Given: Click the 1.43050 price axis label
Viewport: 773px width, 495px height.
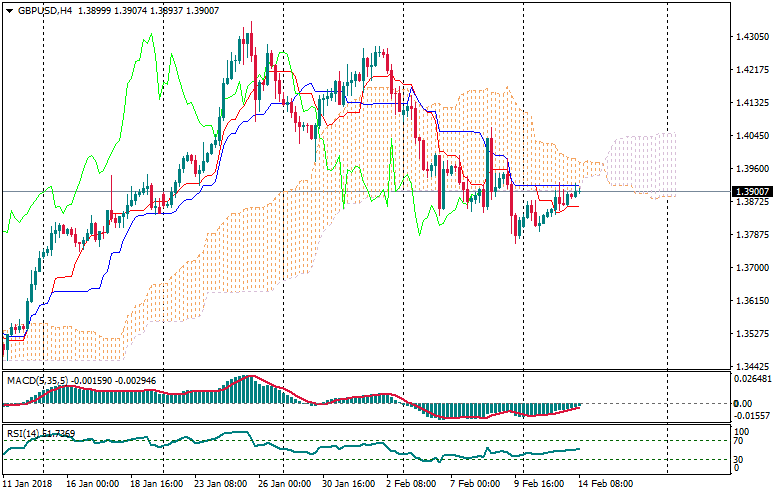Looking at the screenshot, I should point(751,37).
